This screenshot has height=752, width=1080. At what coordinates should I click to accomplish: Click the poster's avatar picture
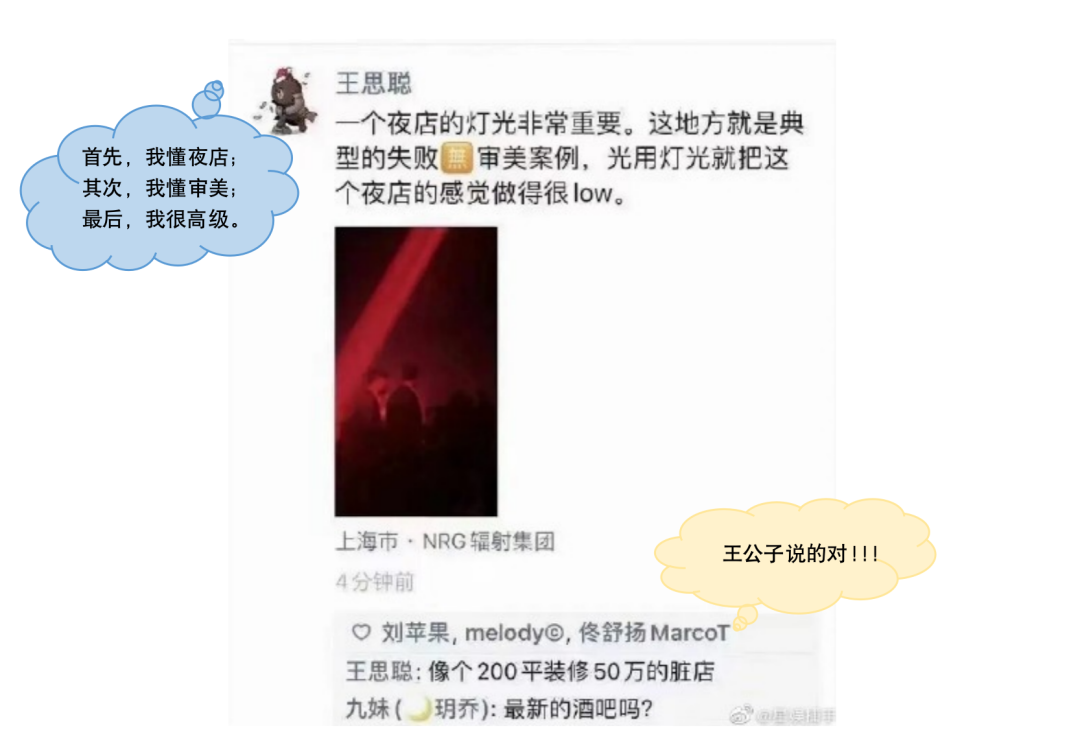[x=286, y=101]
